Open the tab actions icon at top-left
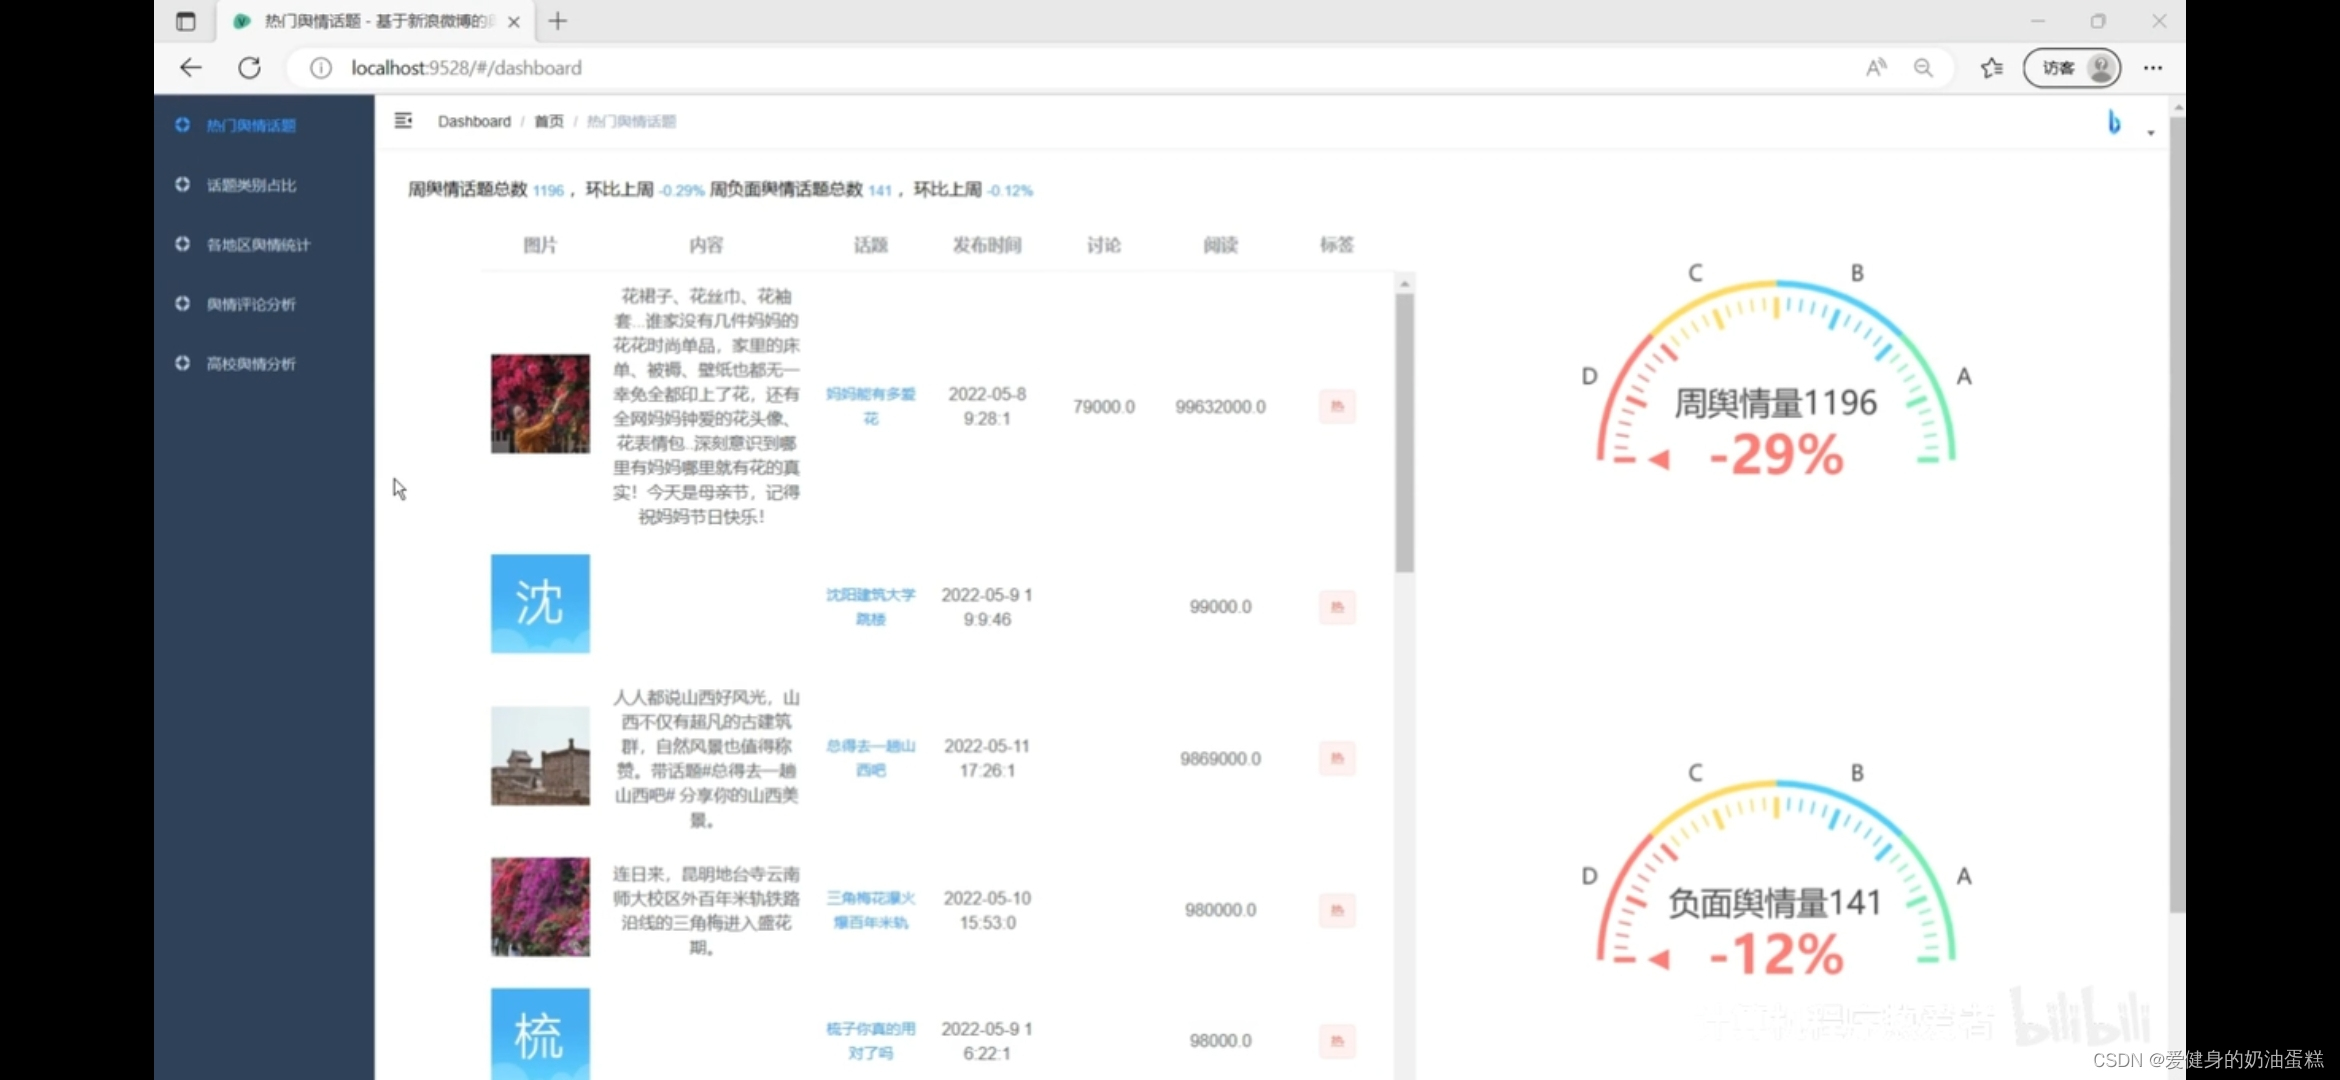This screenshot has width=2340, height=1080. [186, 21]
